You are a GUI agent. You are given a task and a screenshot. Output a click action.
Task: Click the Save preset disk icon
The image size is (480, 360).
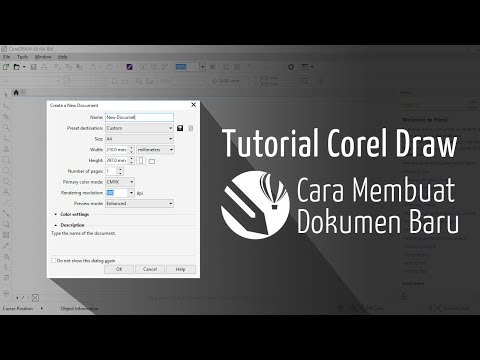[180, 128]
